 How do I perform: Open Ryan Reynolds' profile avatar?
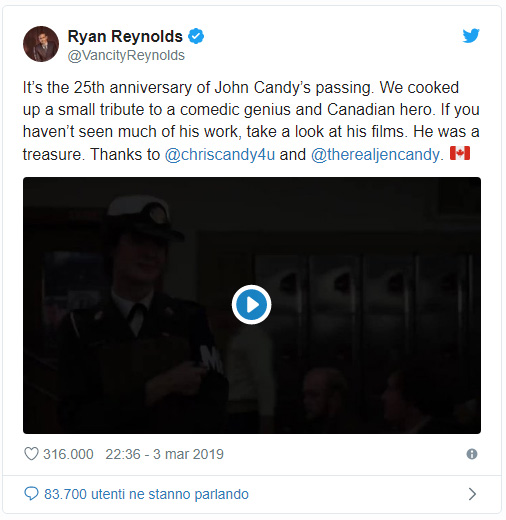pyautogui.click(x=41, y=44)
